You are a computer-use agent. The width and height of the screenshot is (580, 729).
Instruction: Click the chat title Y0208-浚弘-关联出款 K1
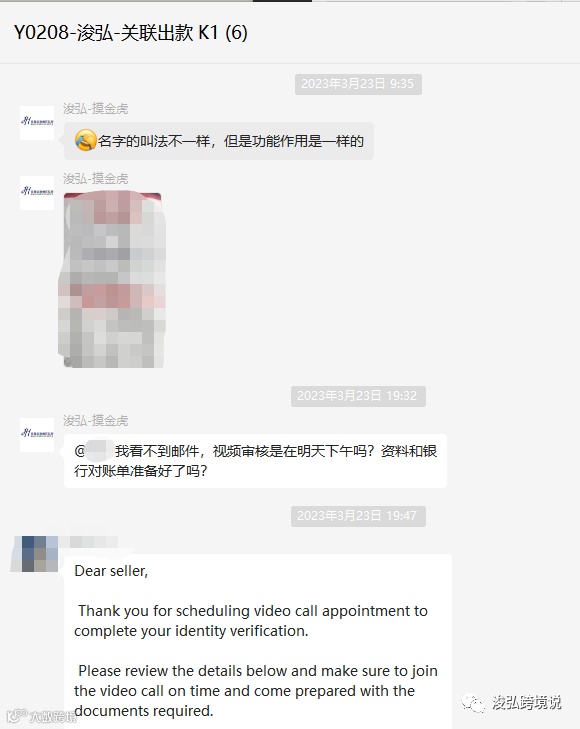pos(131,33)
